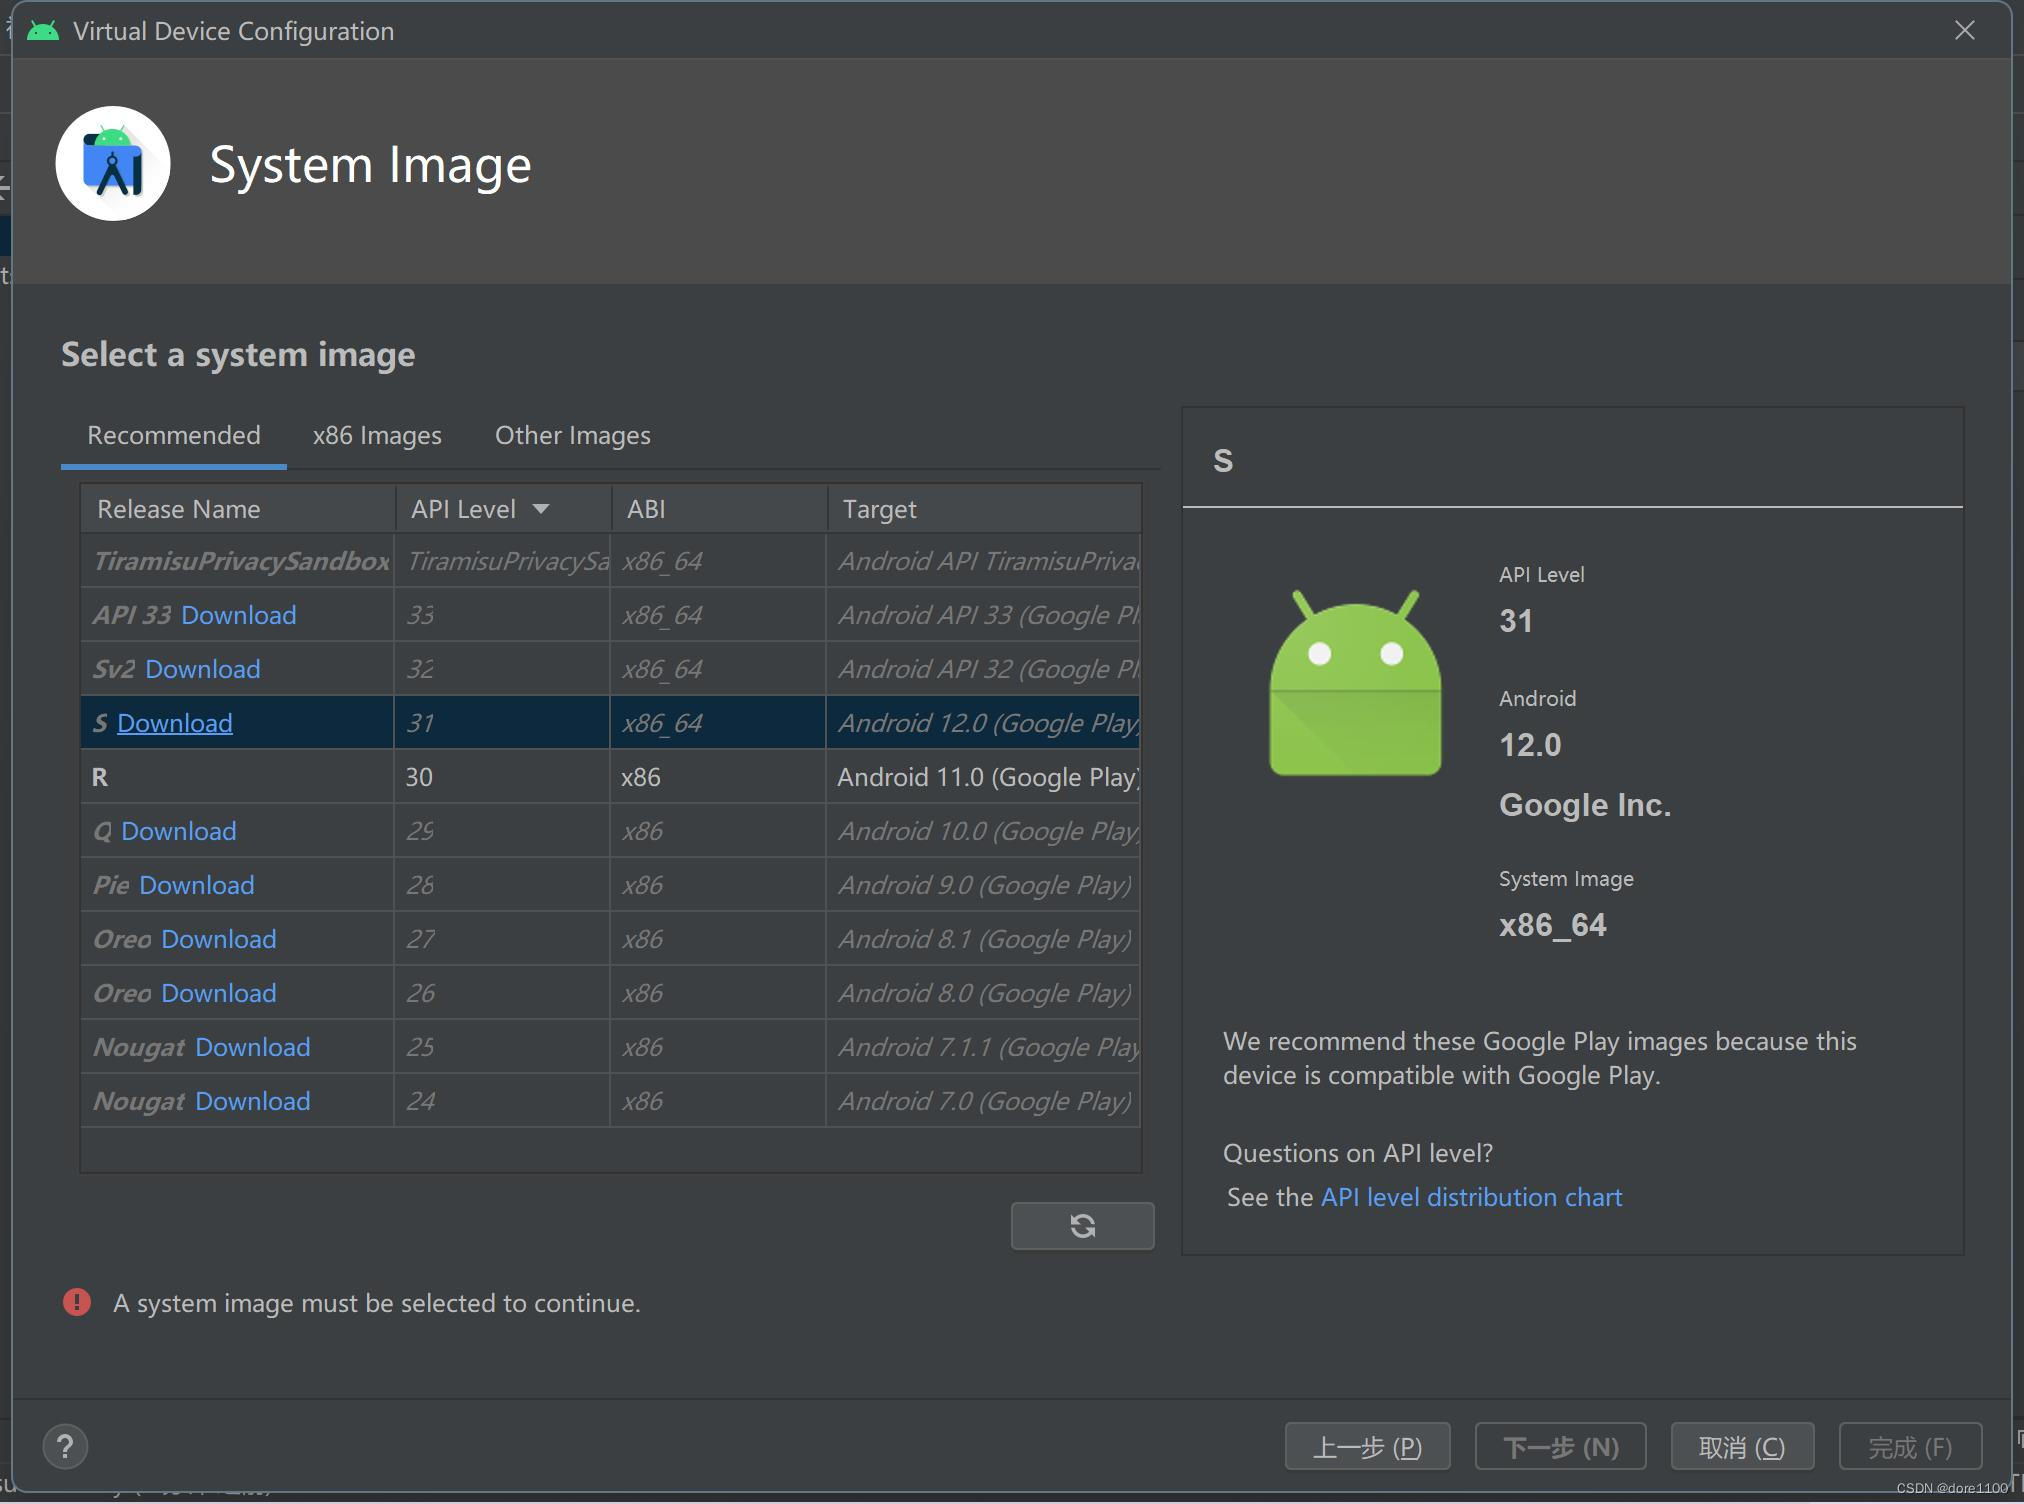Open the Other Images tab
Viewport: 2024px width, 1504px height.
click(572, 435)
